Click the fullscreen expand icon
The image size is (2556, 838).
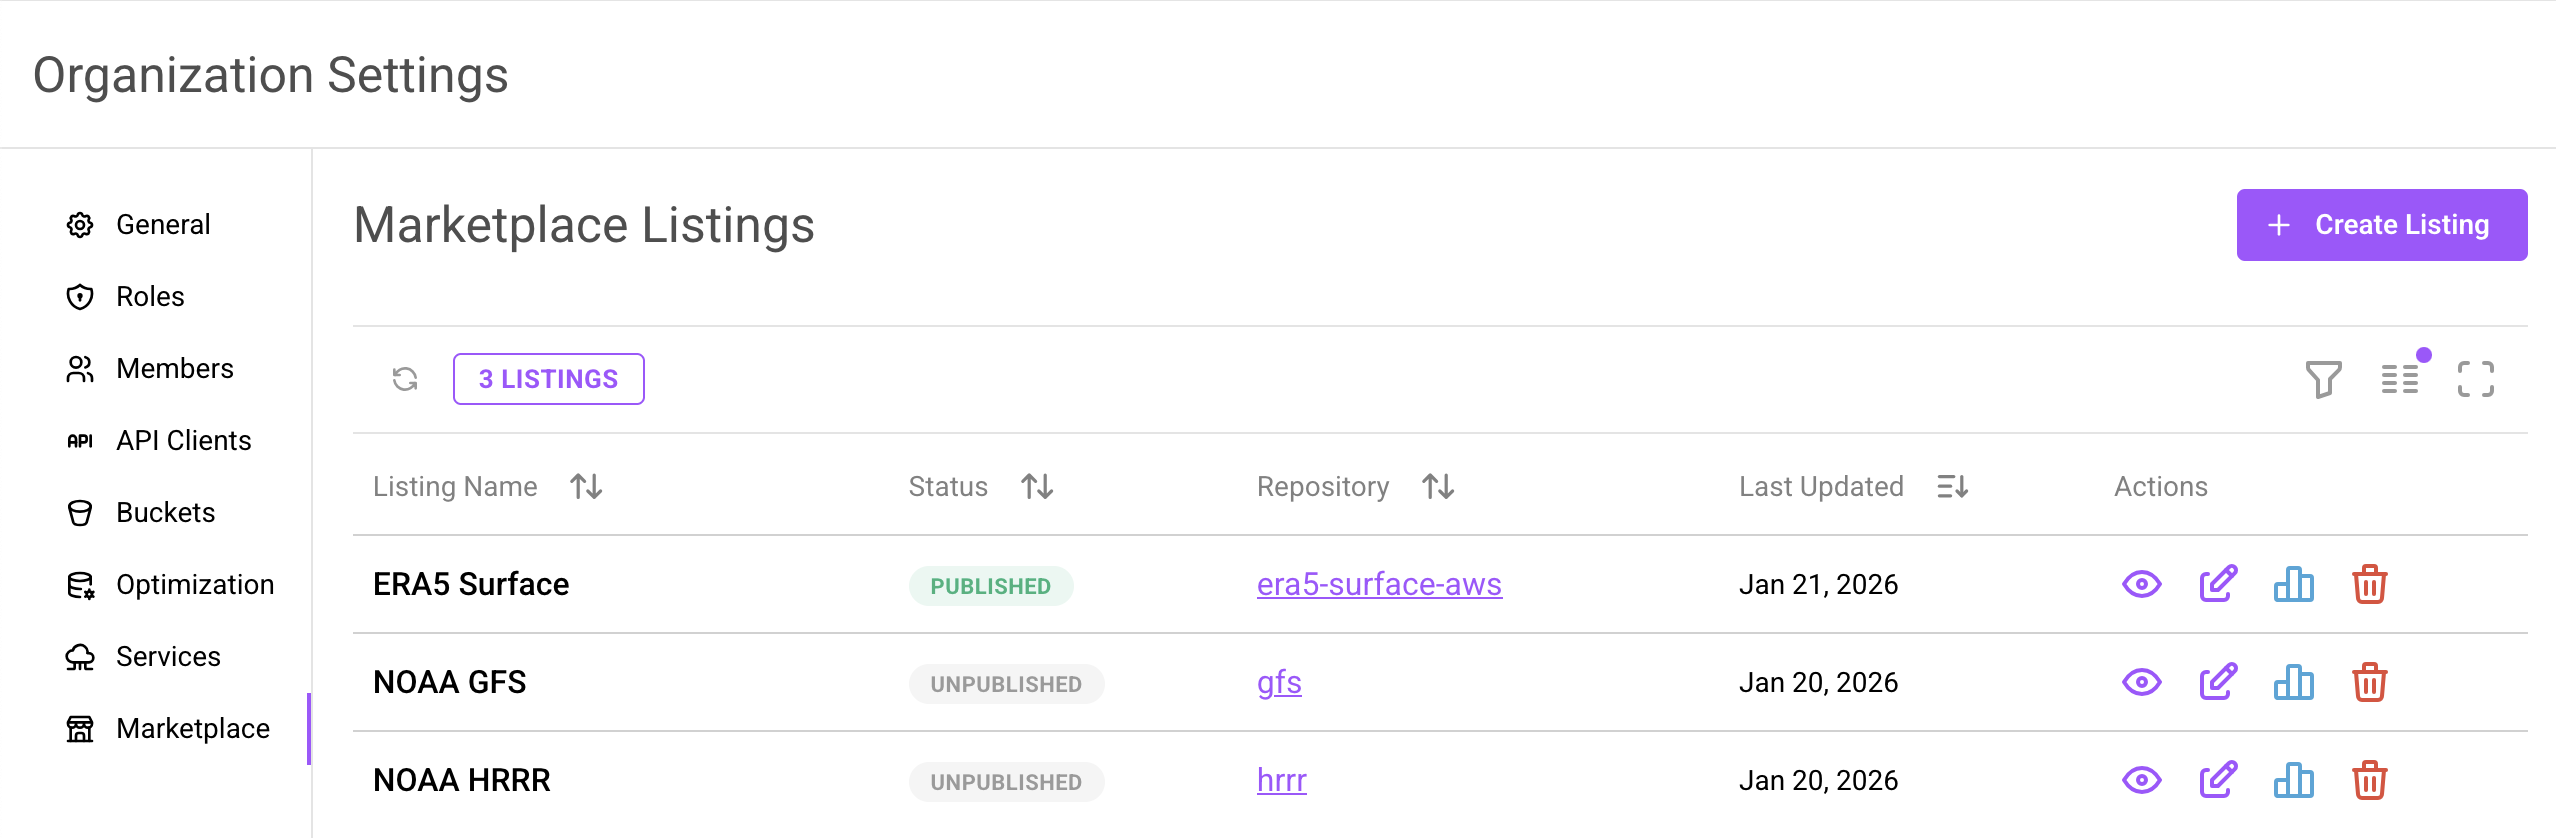[x=2477, y=380]
